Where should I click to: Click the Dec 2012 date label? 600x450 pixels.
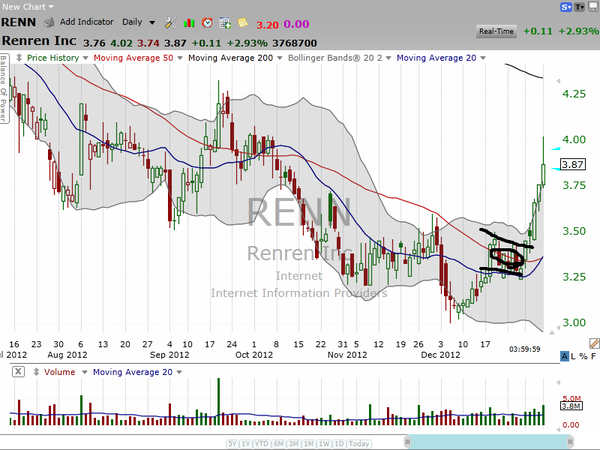pos(440,355)
